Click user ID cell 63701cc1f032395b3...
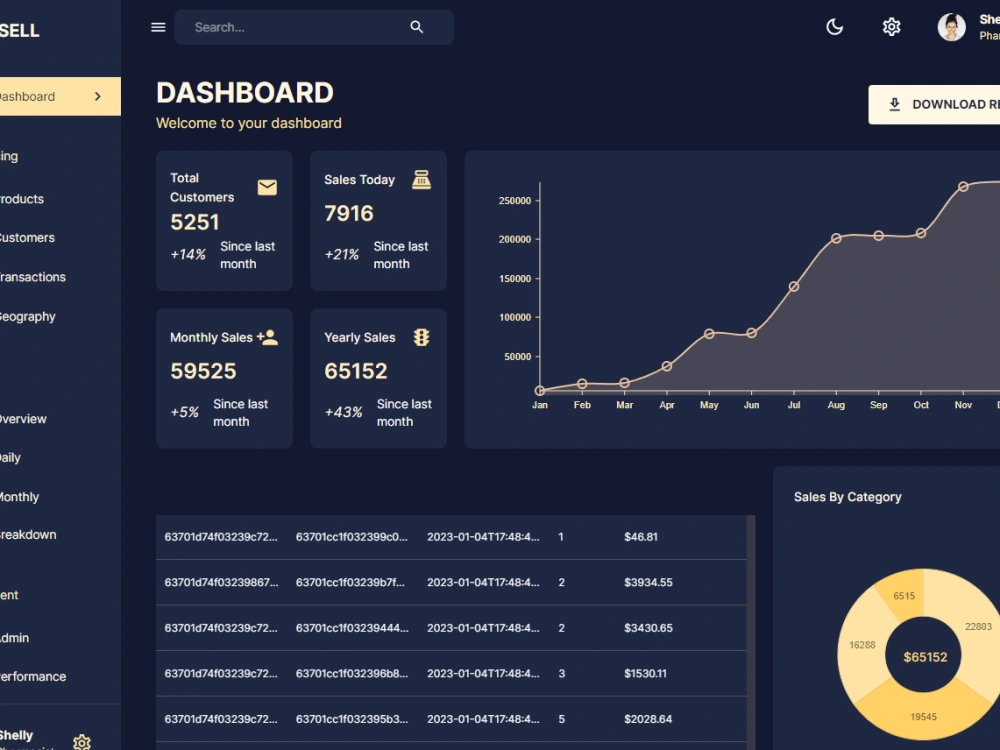1000x750 pixels. [352, 719]
